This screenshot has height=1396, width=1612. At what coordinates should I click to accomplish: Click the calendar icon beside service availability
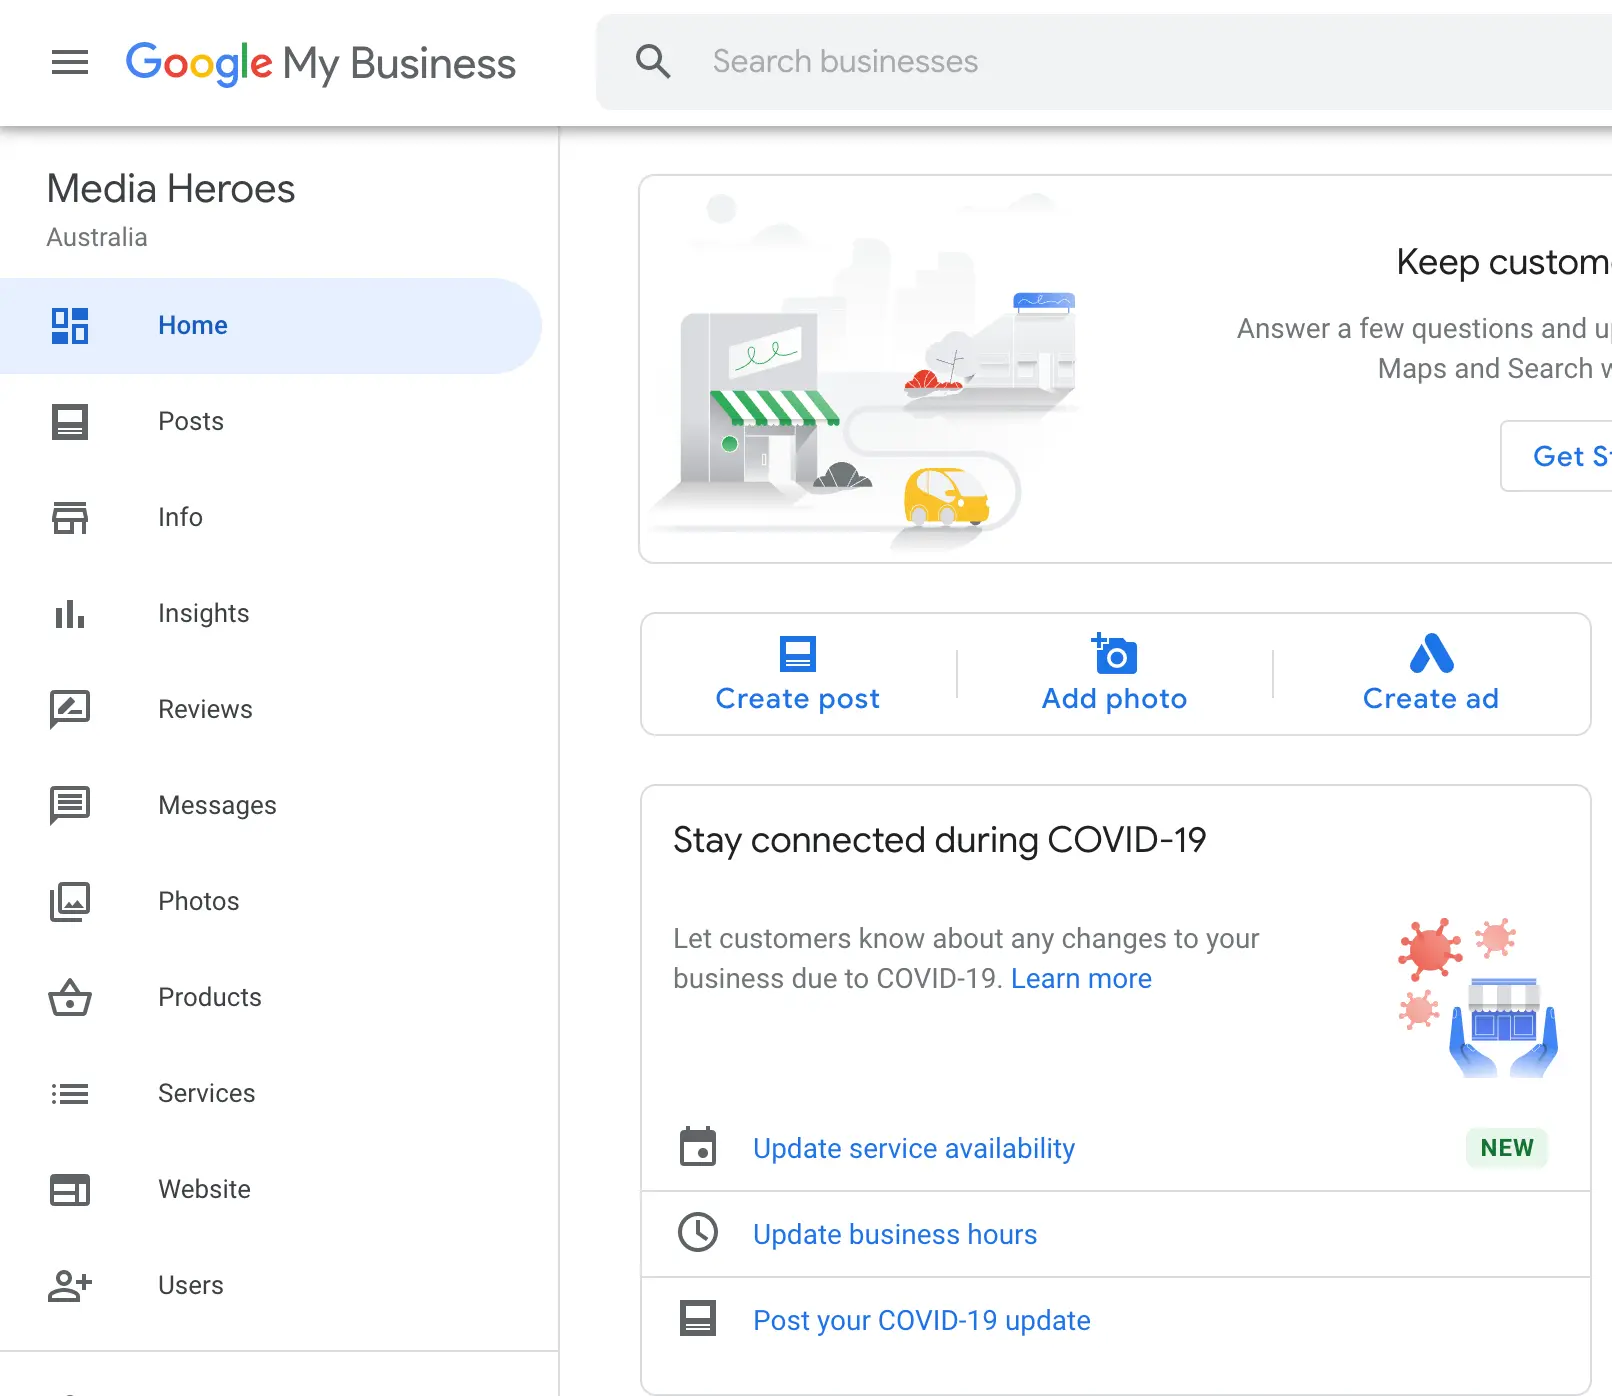[x=698, y=1147]
